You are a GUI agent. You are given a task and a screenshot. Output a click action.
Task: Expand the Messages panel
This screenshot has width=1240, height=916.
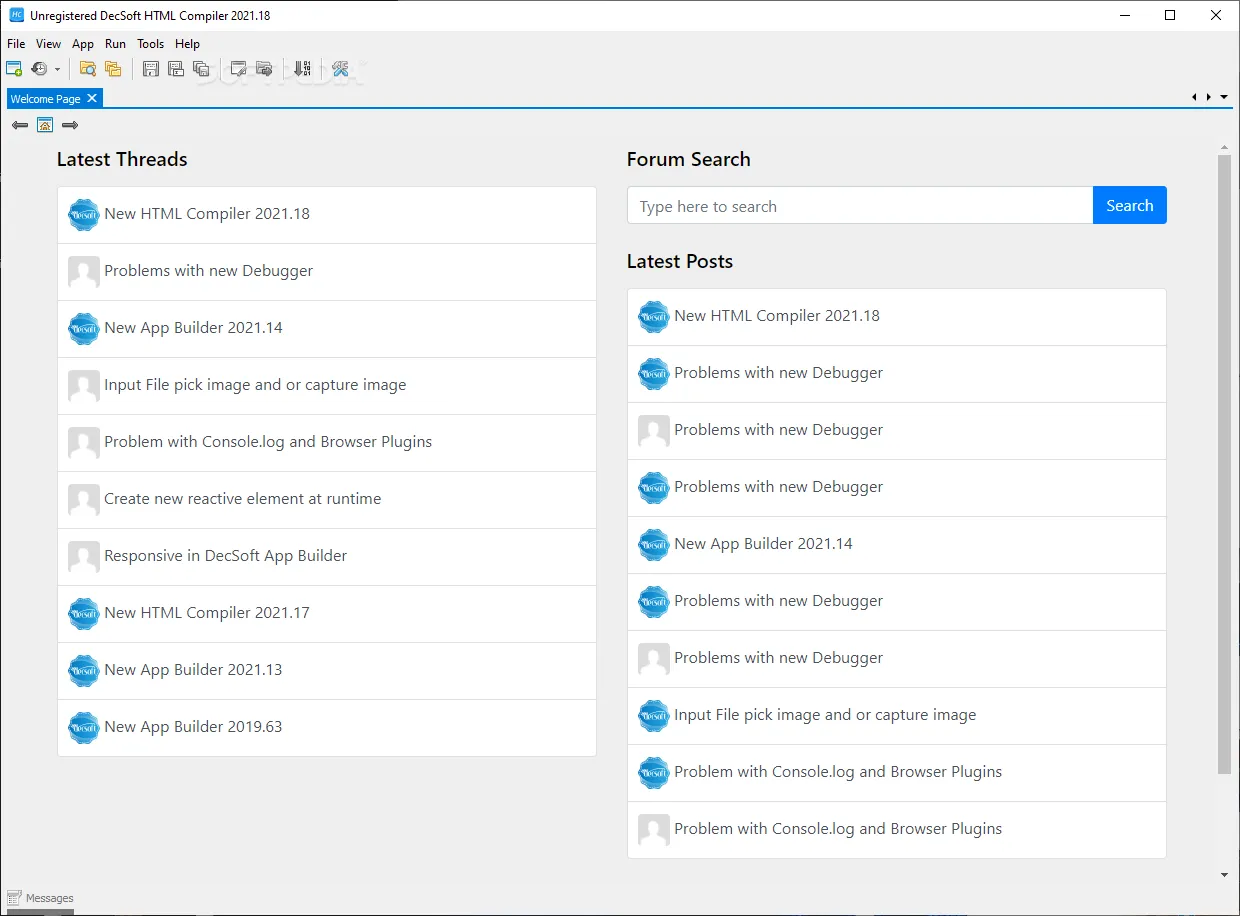(40, 898)
